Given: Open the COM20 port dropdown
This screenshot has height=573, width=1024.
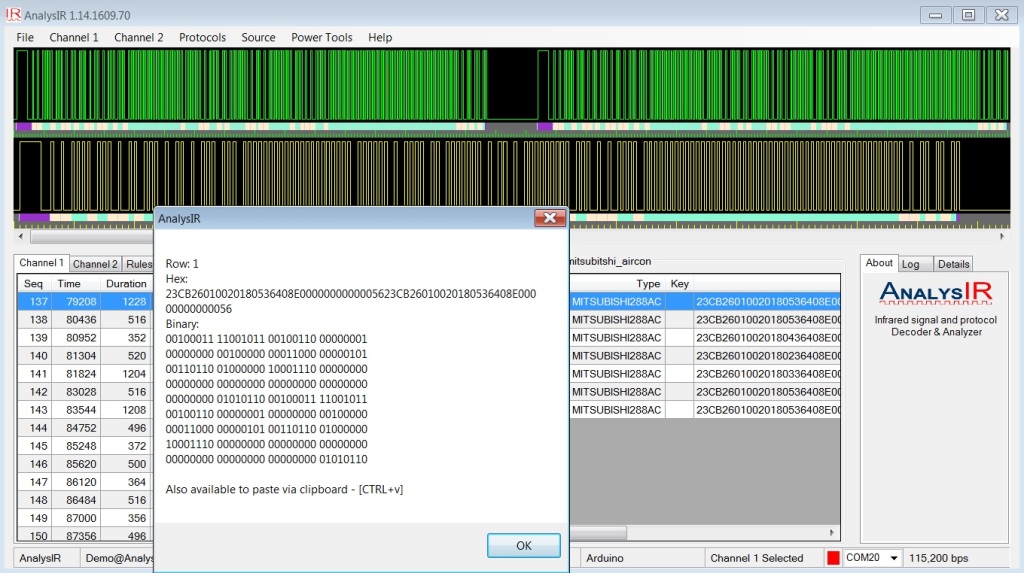Looking at the screenshot, I should click(893, 558).
